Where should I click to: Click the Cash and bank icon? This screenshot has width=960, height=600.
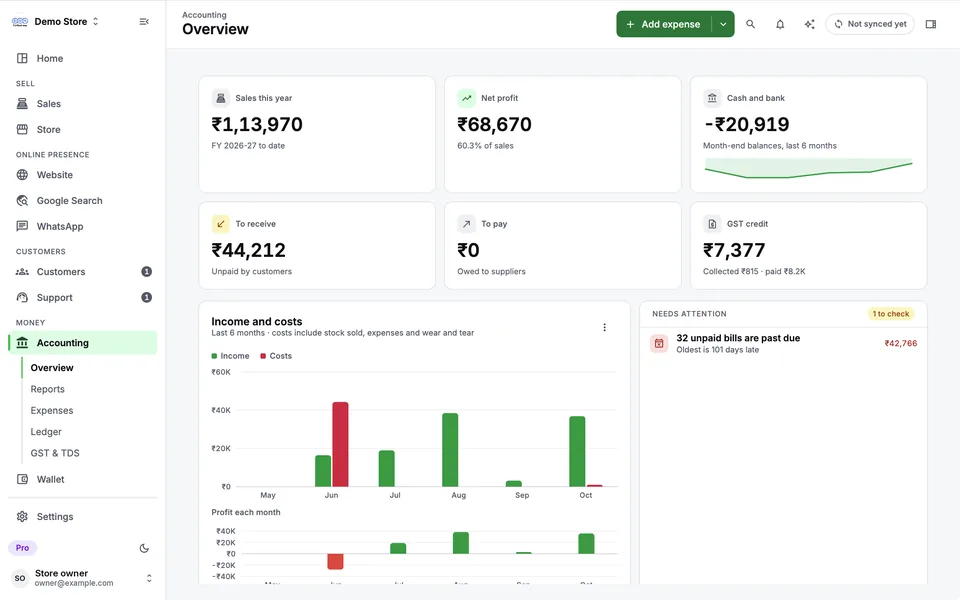[x=712, y=98]
